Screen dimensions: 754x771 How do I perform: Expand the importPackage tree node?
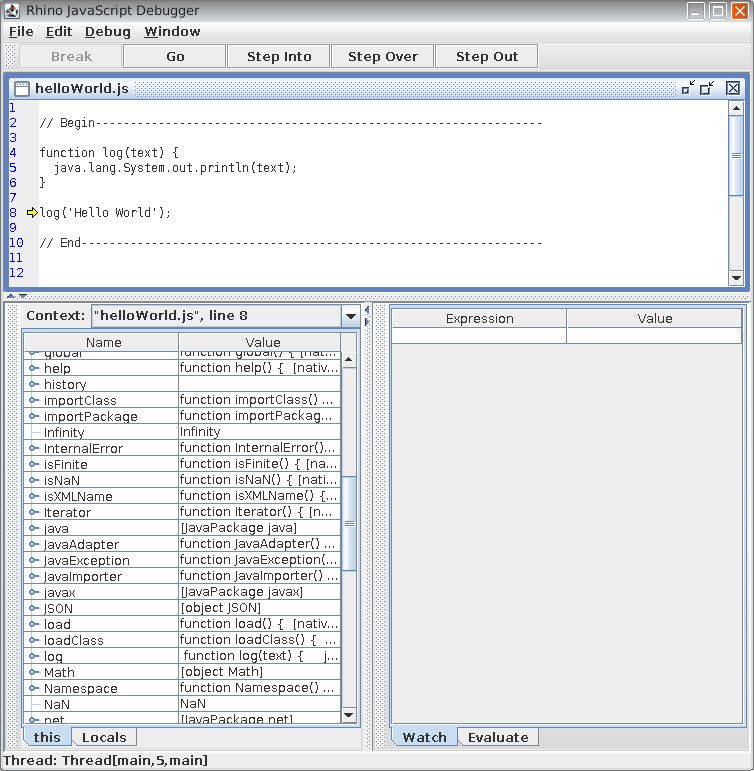tap(33, 416)
